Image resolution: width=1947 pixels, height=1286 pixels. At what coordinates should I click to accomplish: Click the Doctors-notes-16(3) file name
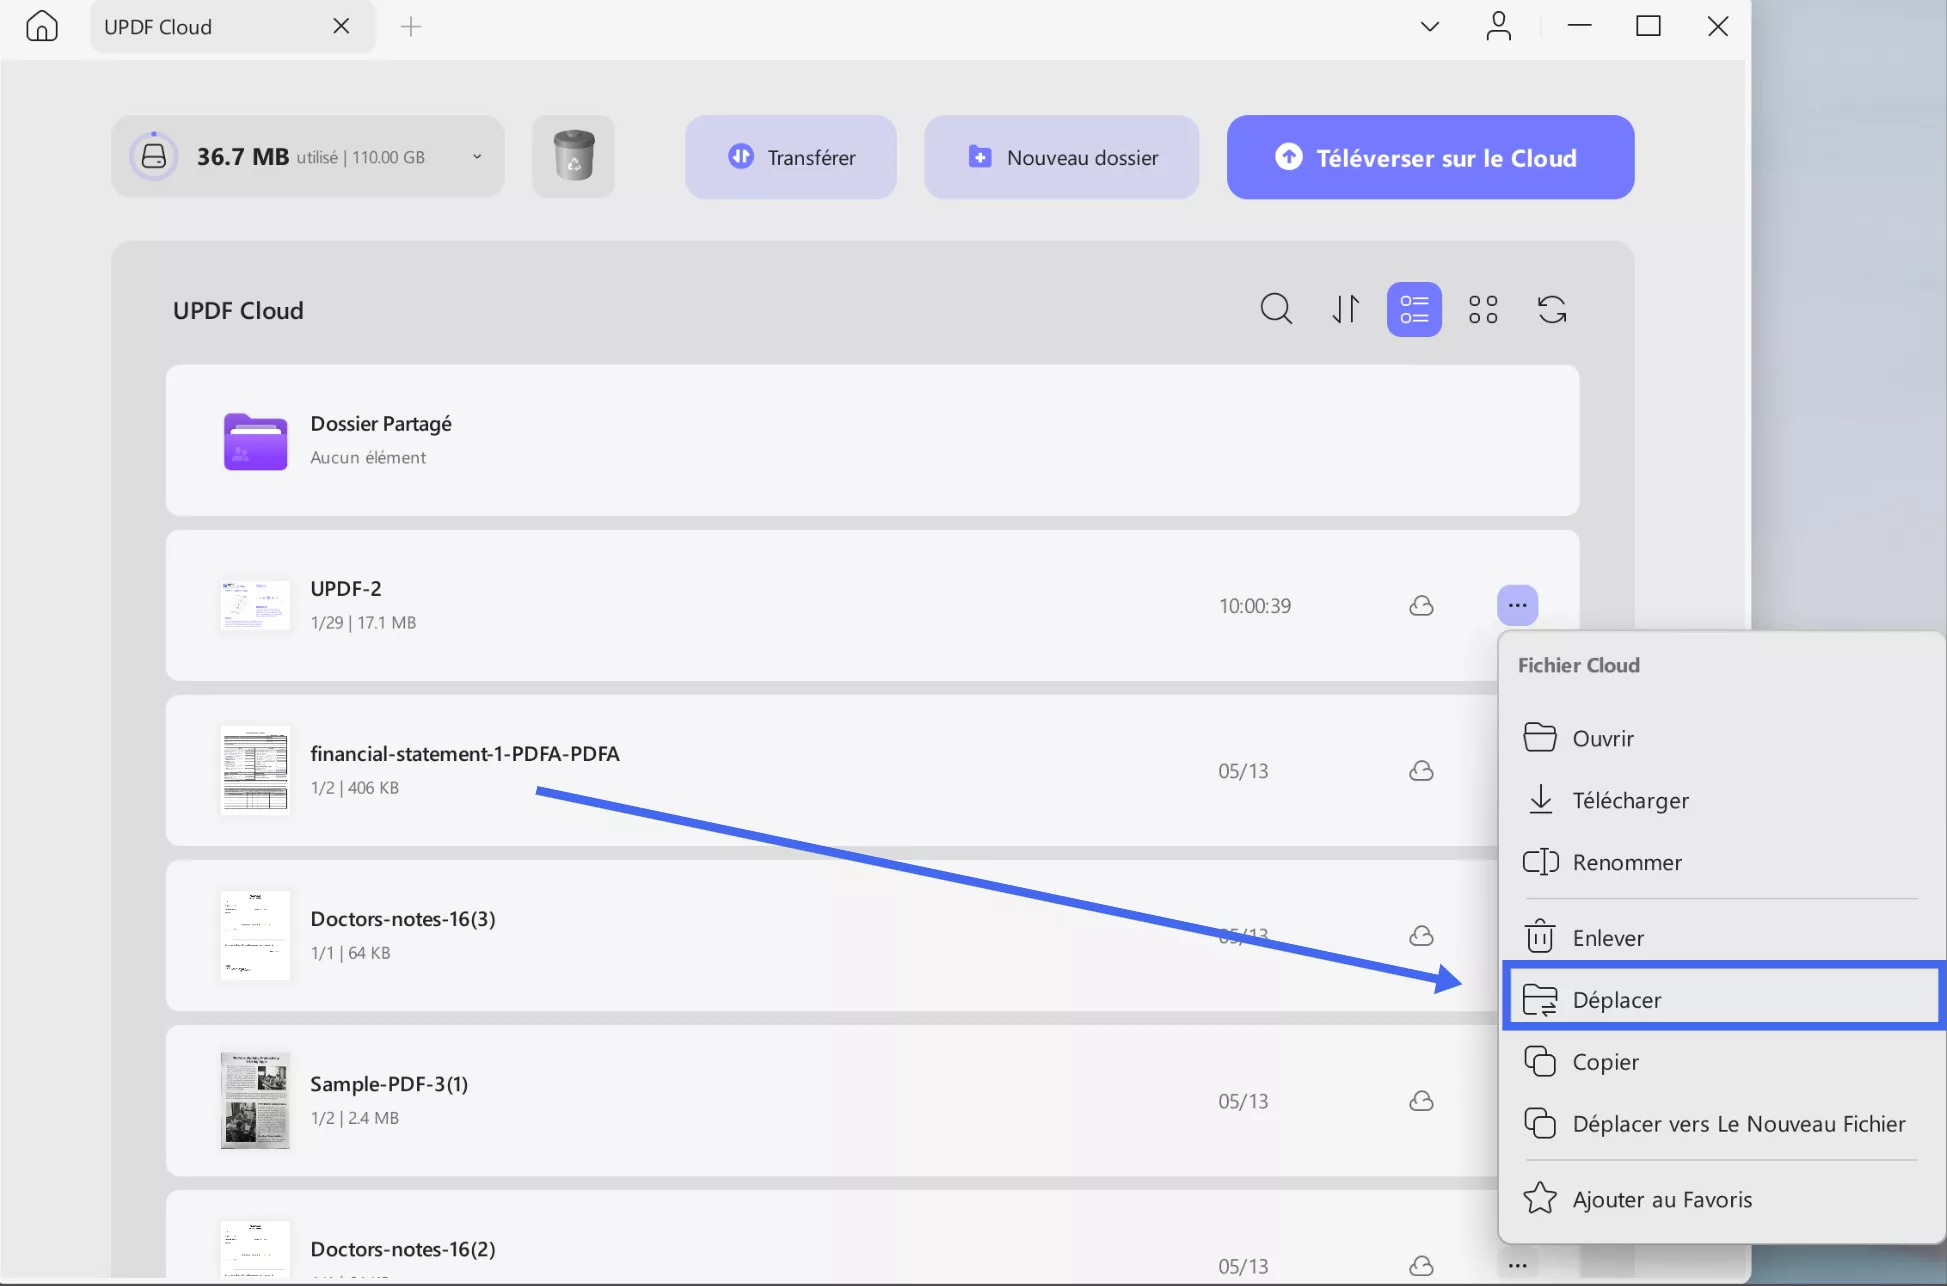tap(403, 918)
